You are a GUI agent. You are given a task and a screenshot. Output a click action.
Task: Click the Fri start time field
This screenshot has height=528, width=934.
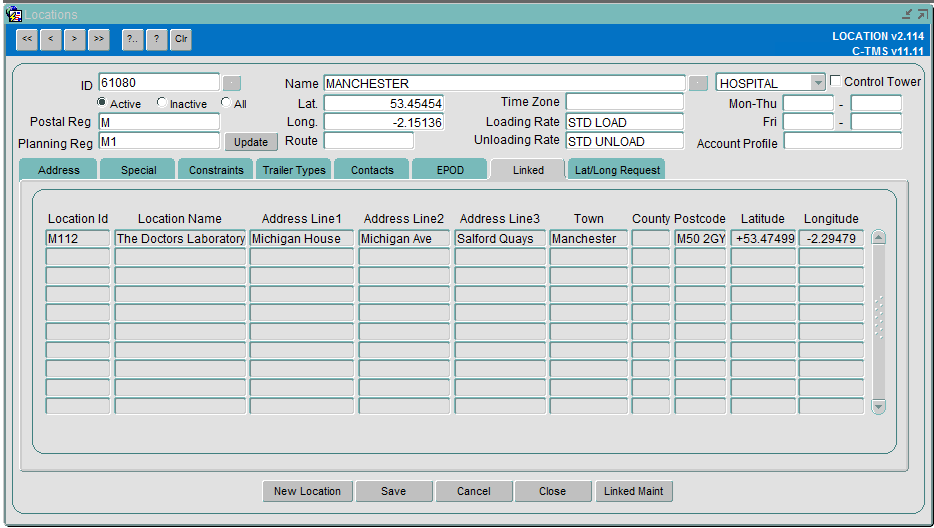[x=808, y=122]
